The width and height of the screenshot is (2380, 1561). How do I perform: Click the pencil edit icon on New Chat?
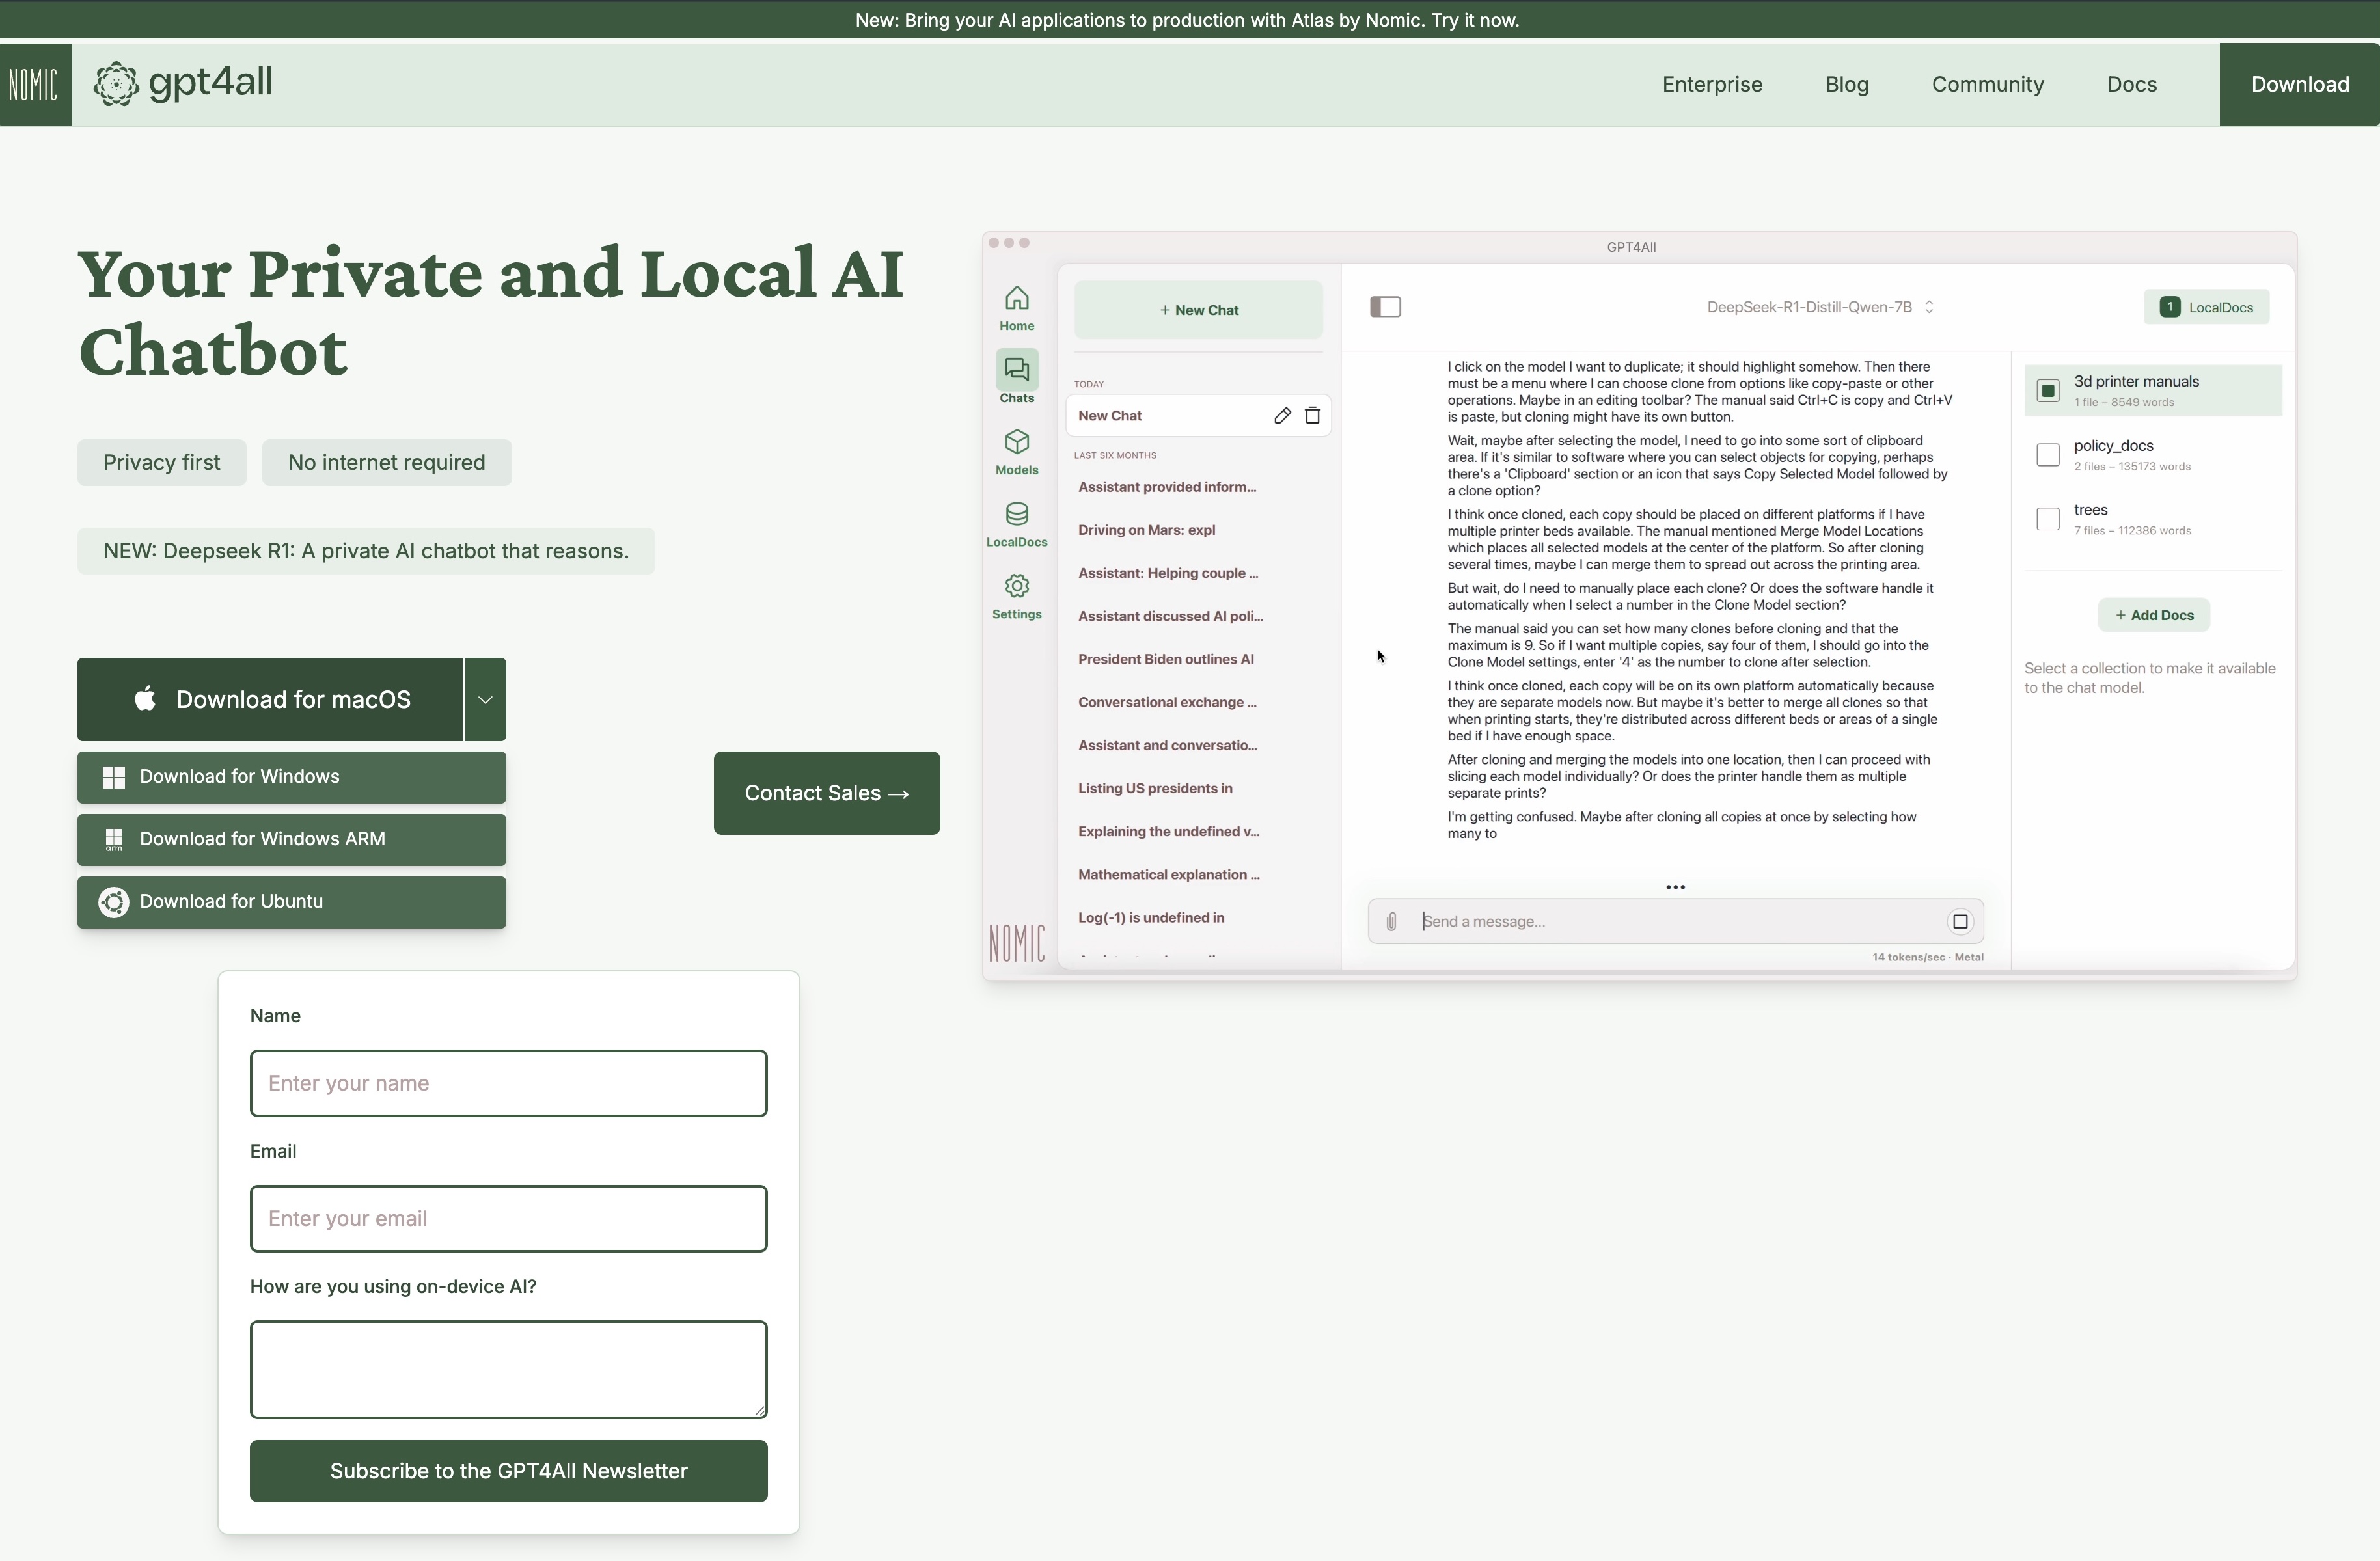[x=1282, y=416]
